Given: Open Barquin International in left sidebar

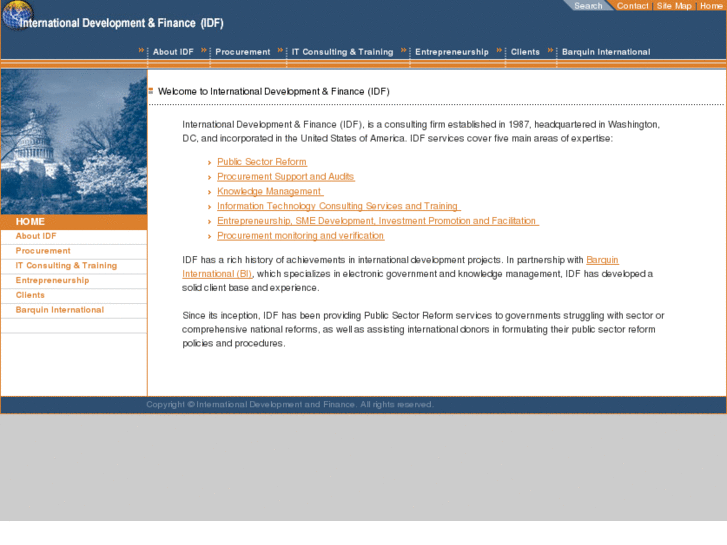Looking at the screenshot, I should pyautogui.click(x=60, y=310).
